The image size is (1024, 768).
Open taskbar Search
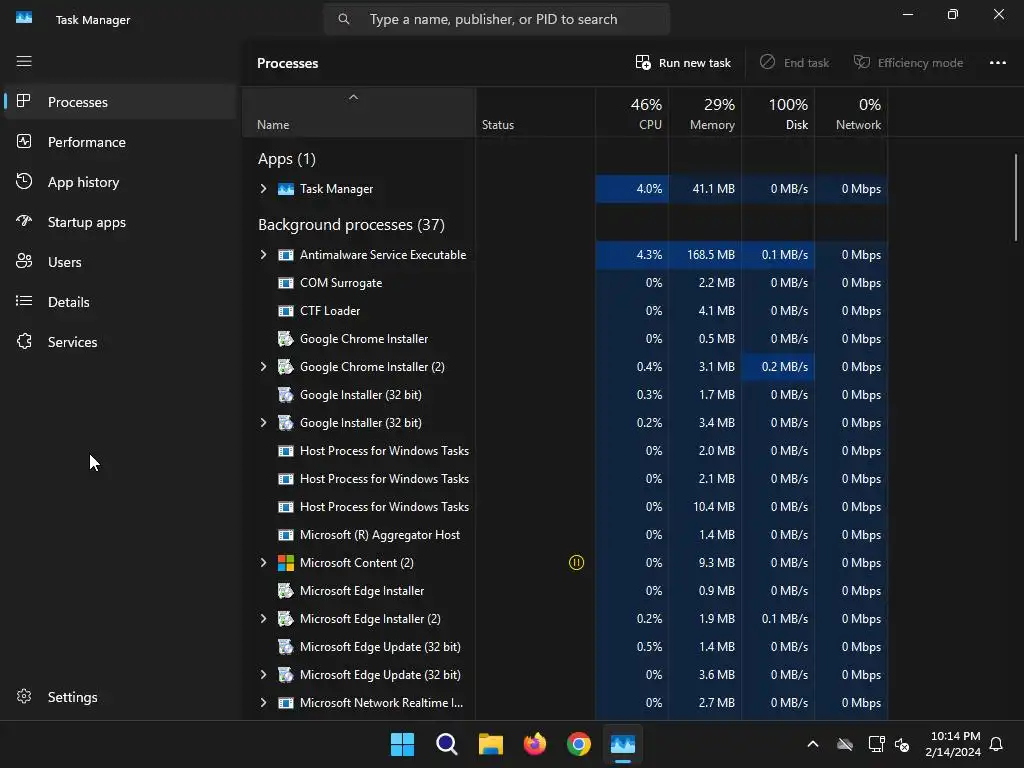[447, 744]
